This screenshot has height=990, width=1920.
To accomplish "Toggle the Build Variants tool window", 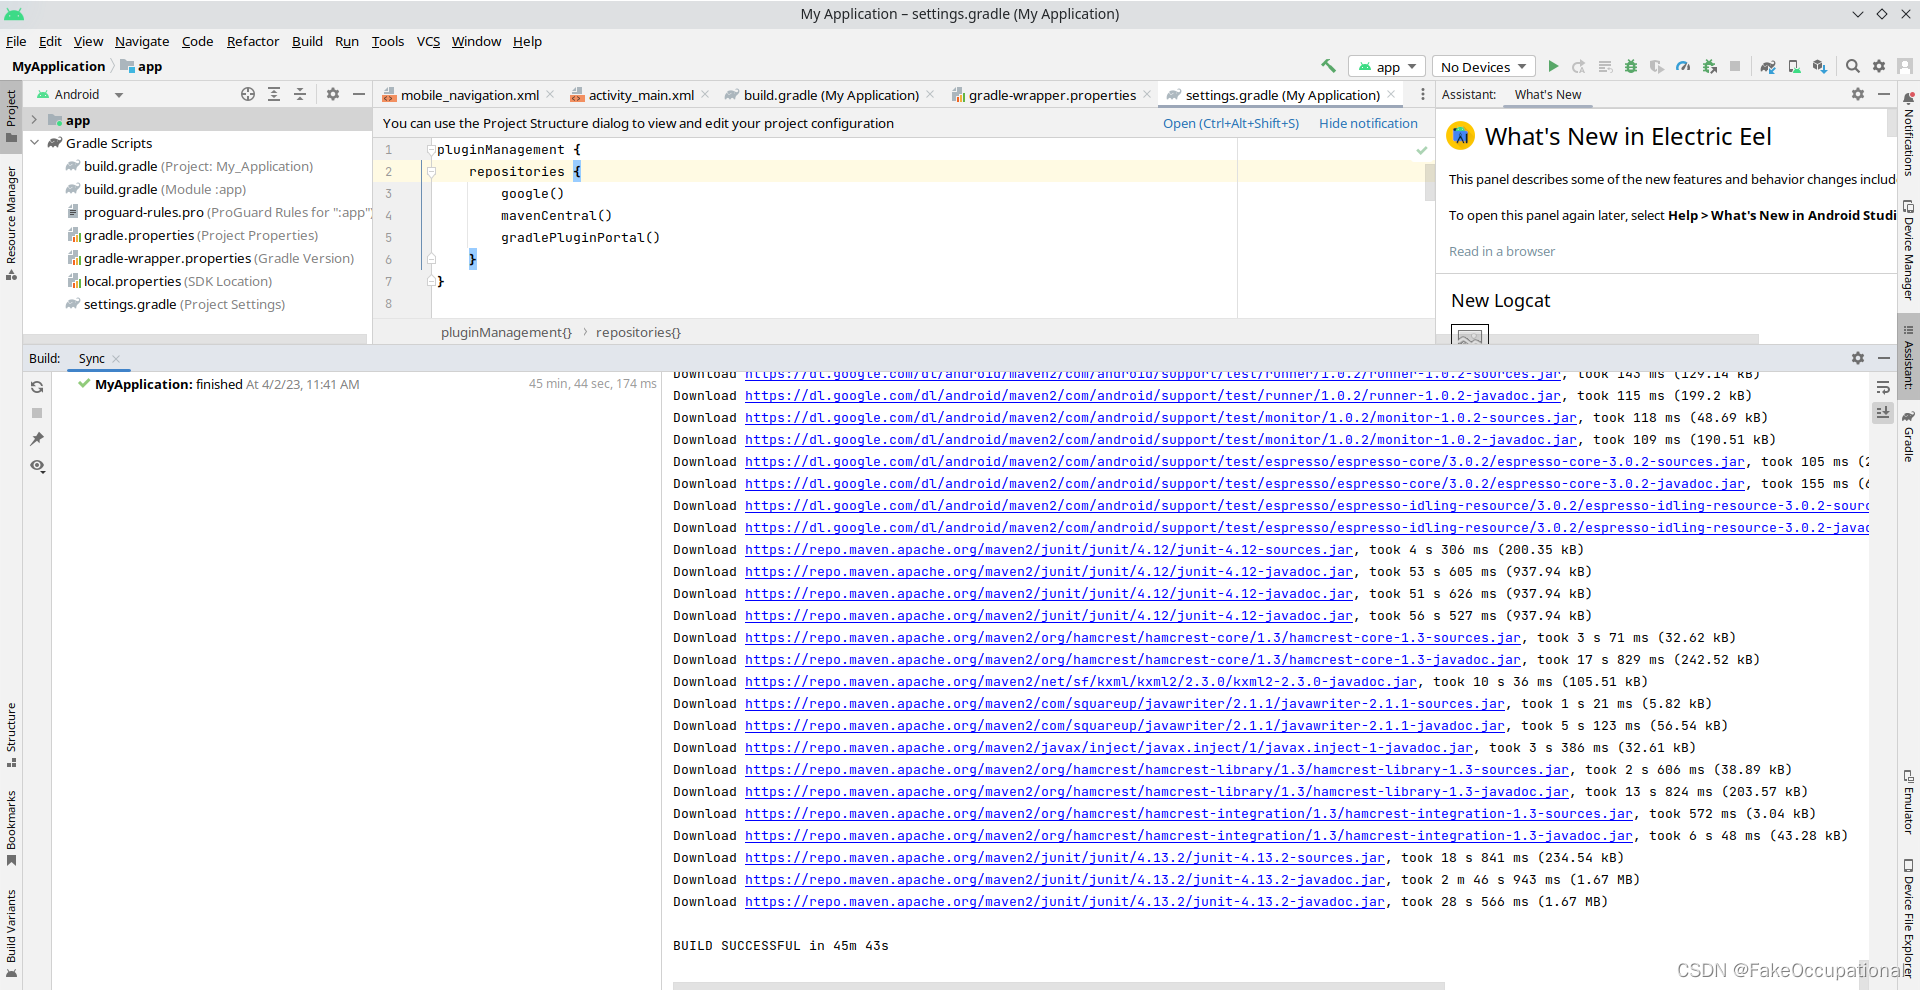I will point(11,933).
